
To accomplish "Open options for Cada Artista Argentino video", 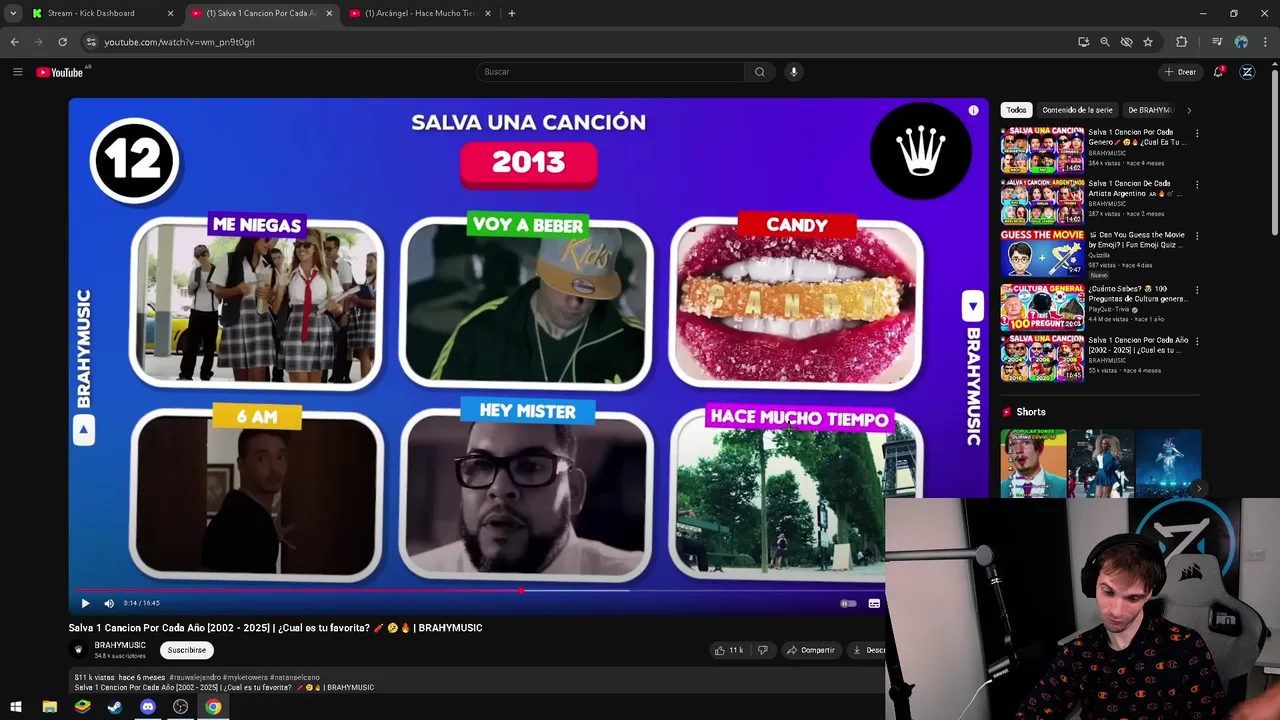I will point(1197,185).
